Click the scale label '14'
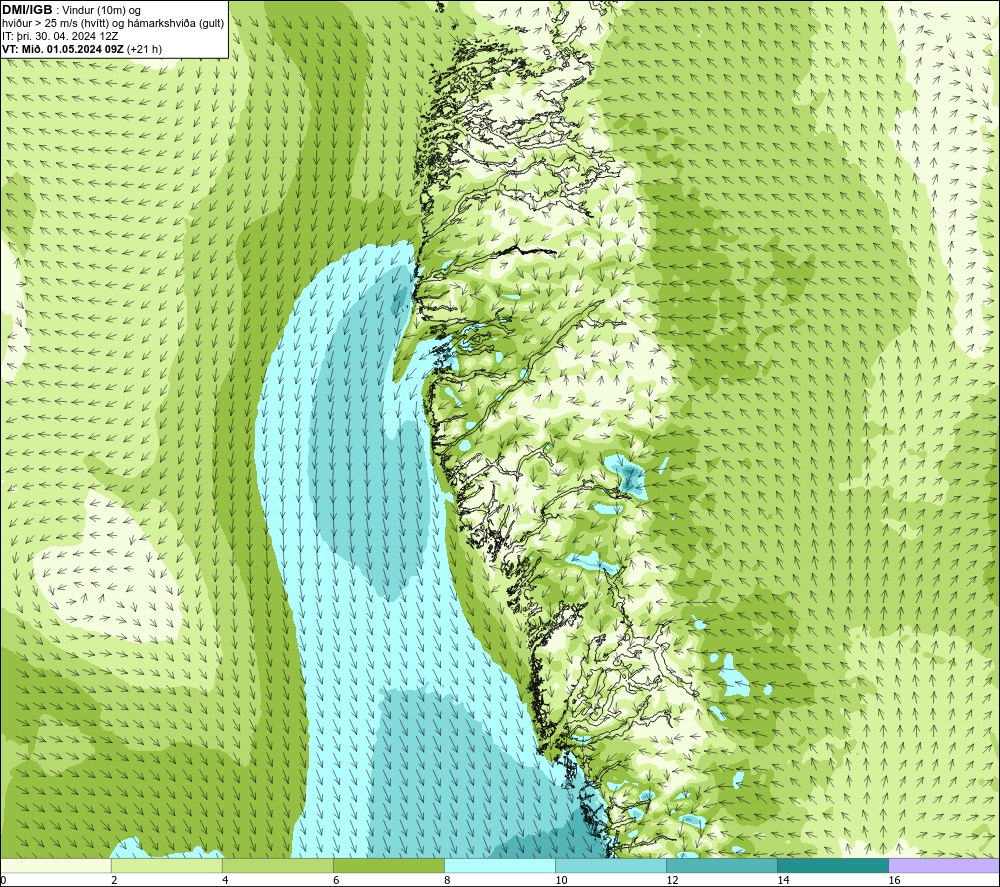 click(783, 881)
